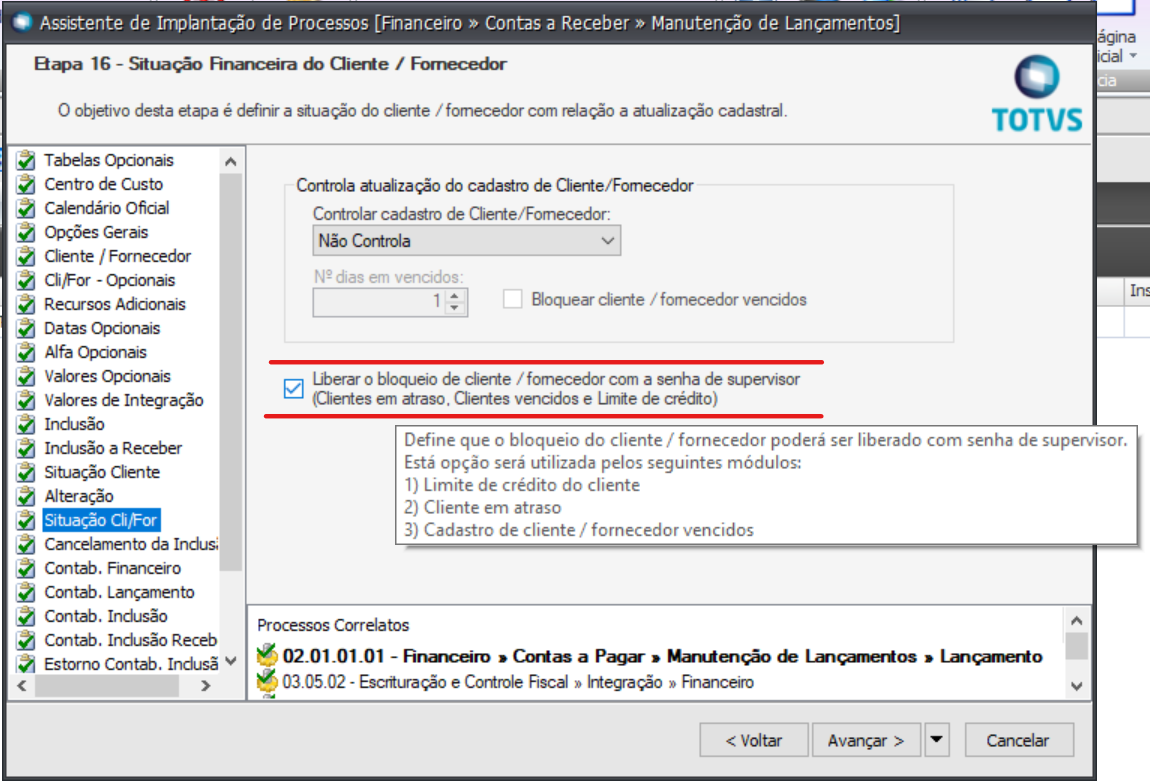Screen dimensions: 1150x783
Task: Decrease Nº dias em vencidos with down arrow
Action: tap(455, 308)
